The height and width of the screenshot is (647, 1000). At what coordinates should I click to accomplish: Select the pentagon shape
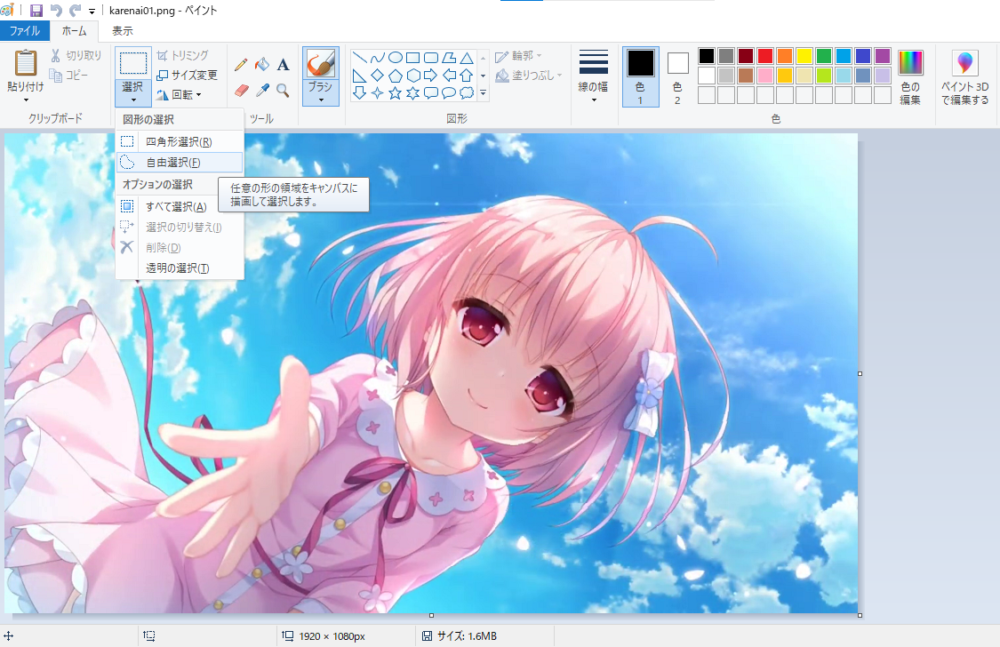pos(395,76)
